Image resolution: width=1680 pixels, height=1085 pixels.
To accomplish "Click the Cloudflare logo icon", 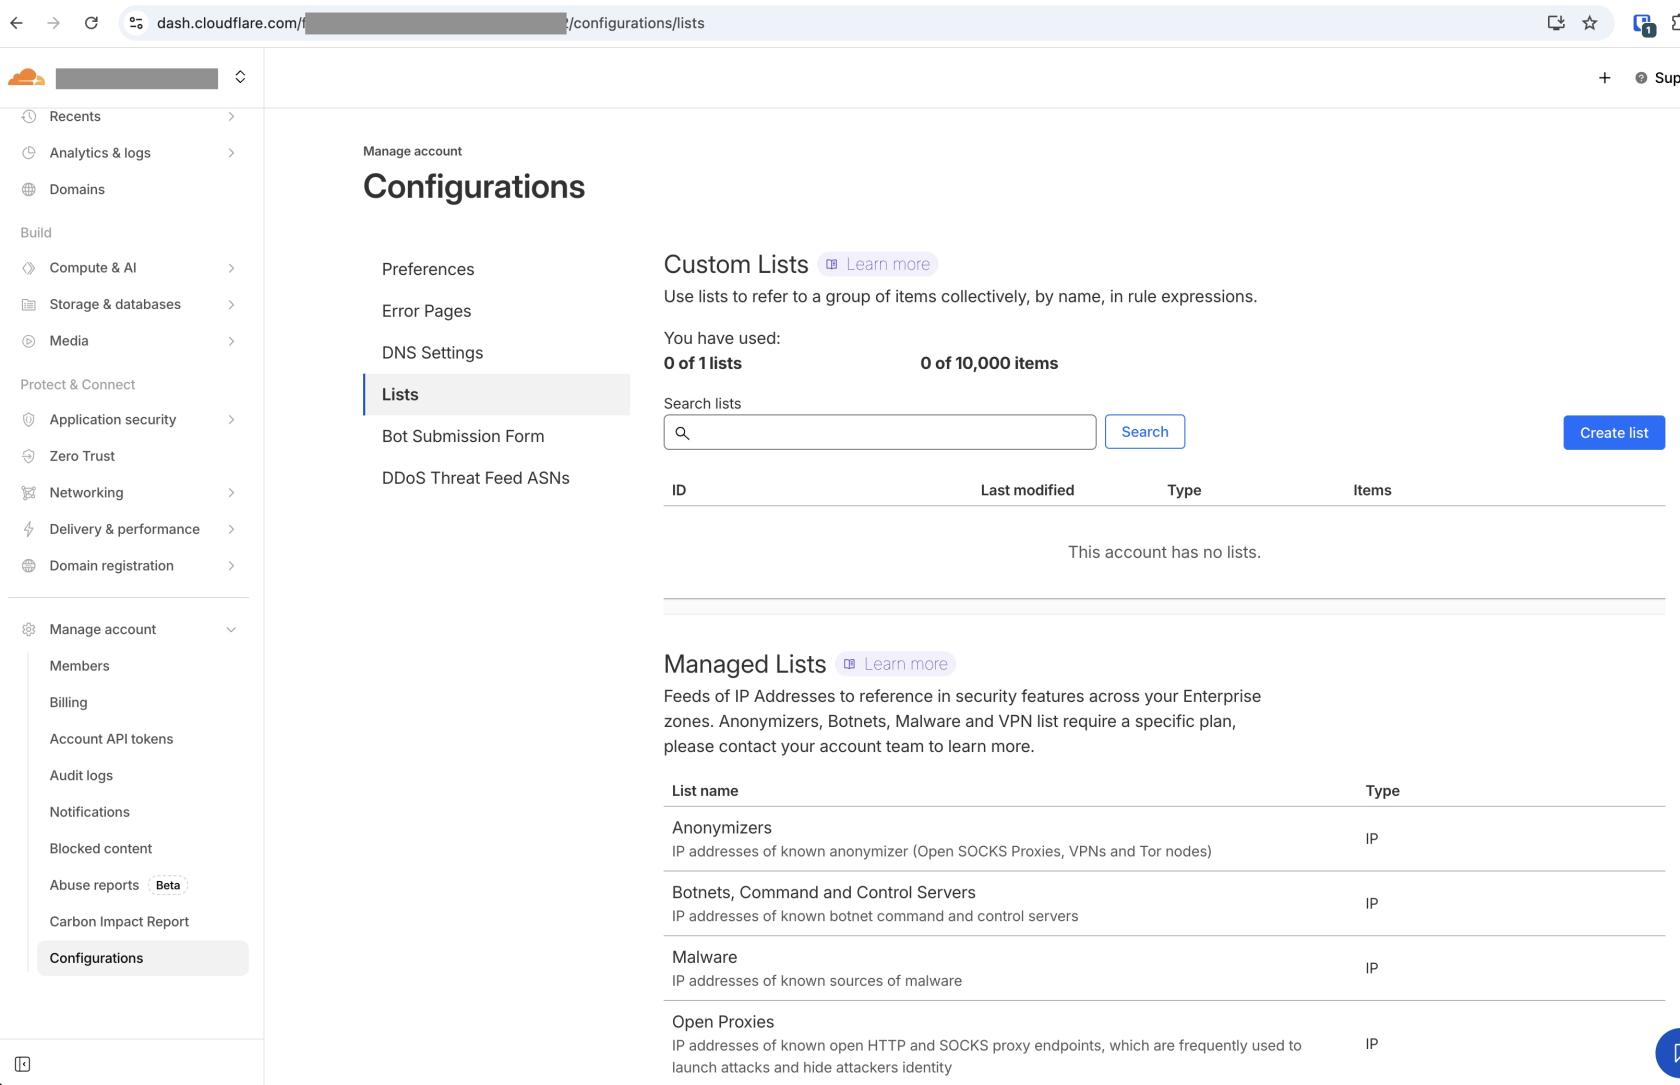I will [27, 78].
